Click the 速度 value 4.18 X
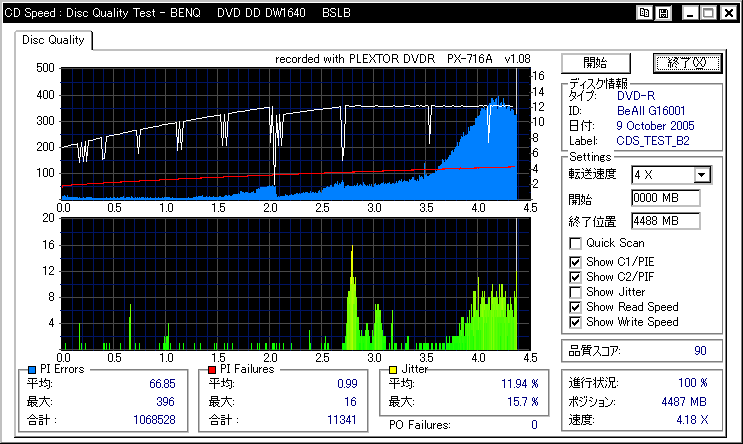Image resolution: width=743 pixels, height=444 pixels. 692,420
